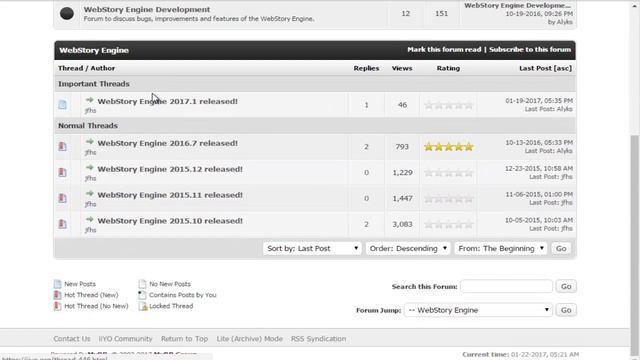The image size is (640, 360).
Task: Jump to first unread in 2017.1 thread
Action: (89, 100)
